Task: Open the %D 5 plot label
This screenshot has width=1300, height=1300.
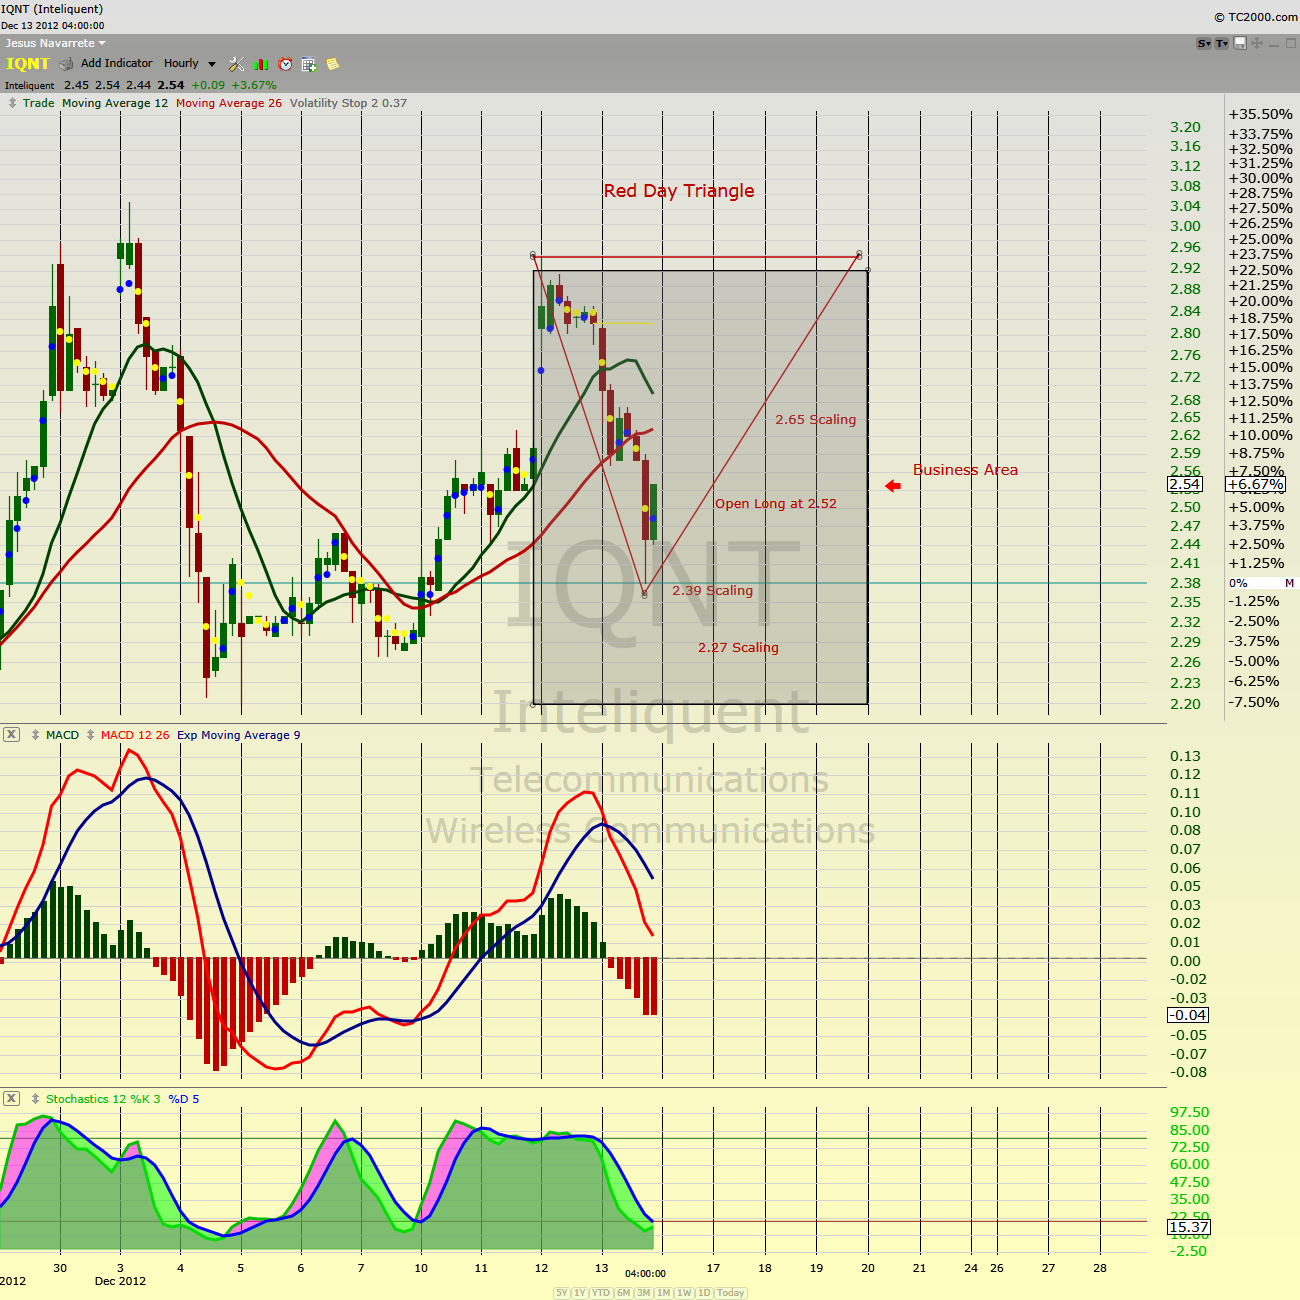Action: click(184, 1099)
